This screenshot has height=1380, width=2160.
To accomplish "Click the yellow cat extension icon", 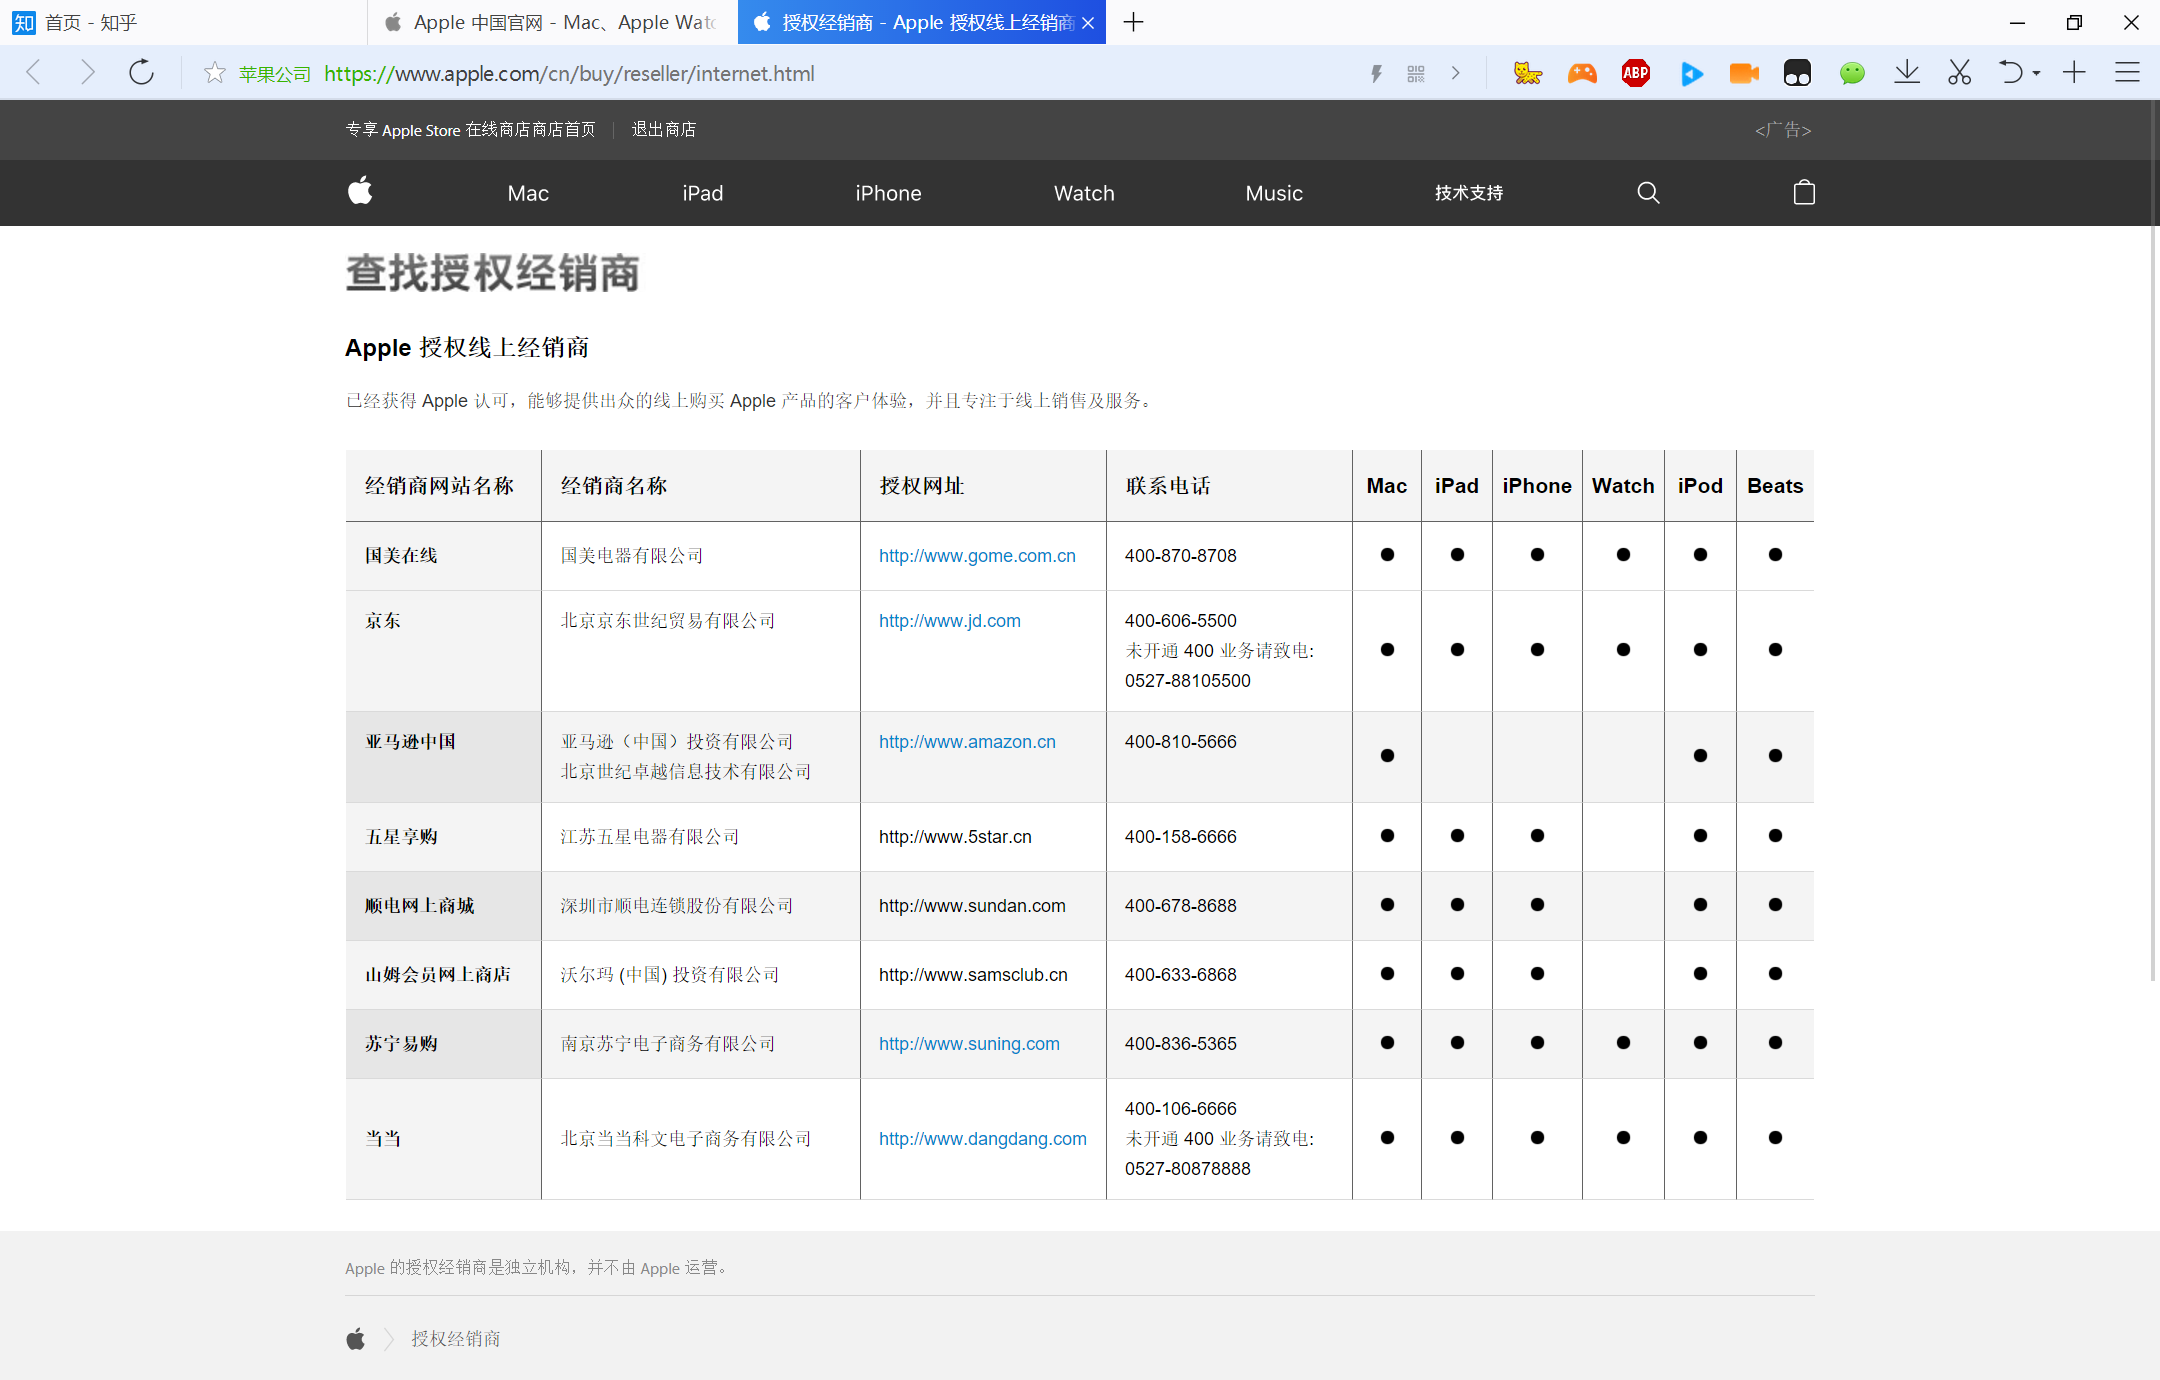I will pos(1528,73).
